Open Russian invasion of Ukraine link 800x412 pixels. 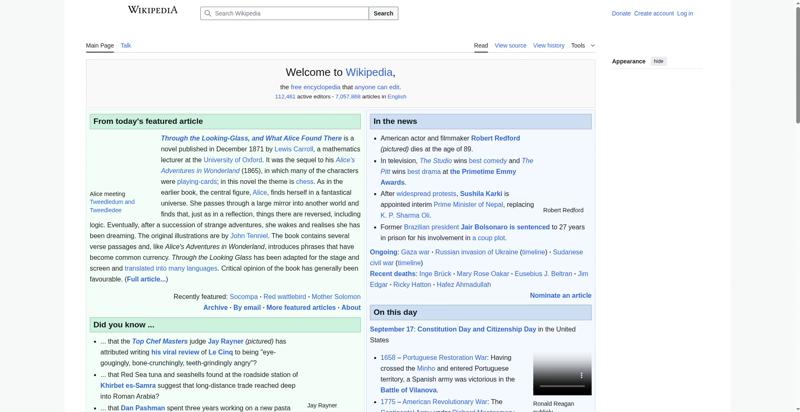477,252
